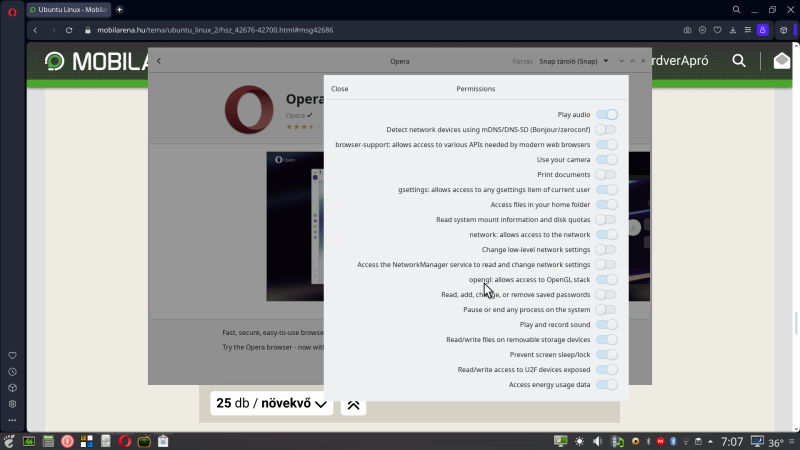
Task: Disable Access energy usage data
Action: point(607,385)
